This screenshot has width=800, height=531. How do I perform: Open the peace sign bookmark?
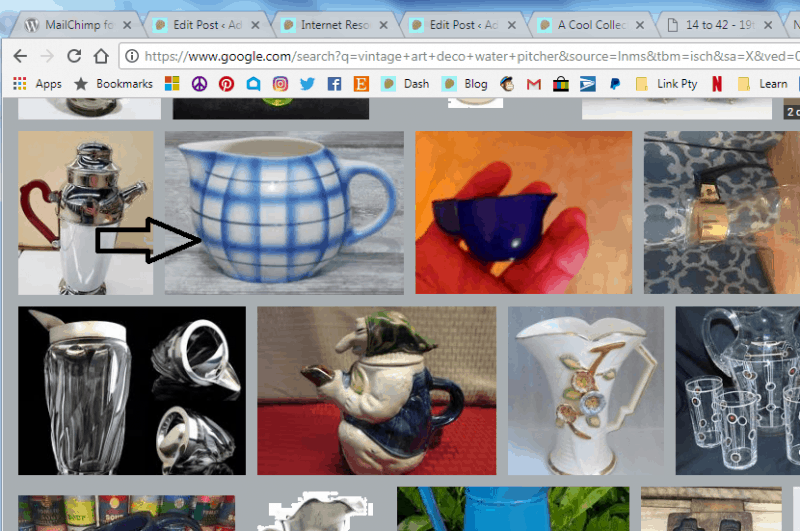(x=199, y=84)
